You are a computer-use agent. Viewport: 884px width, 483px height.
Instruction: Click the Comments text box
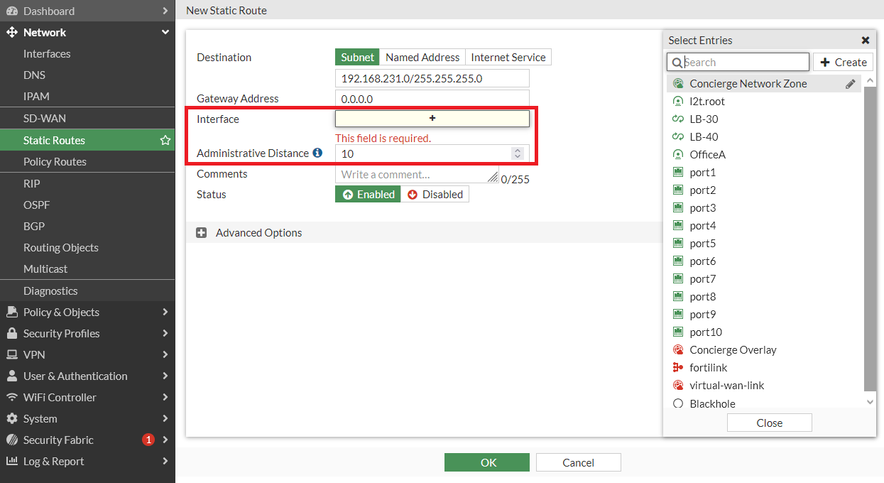click(417, 175)
